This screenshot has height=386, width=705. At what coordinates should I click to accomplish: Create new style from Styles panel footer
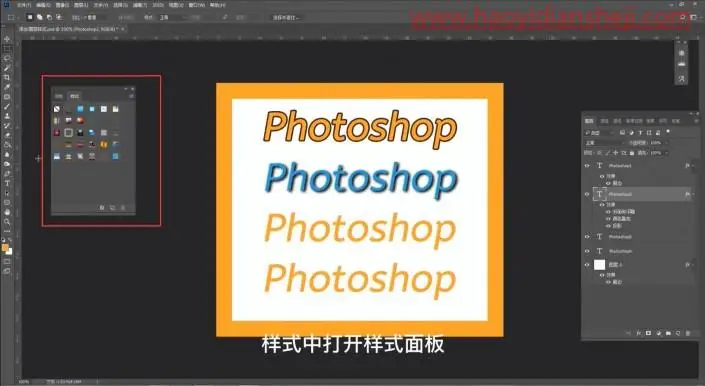tap(112, 208)
